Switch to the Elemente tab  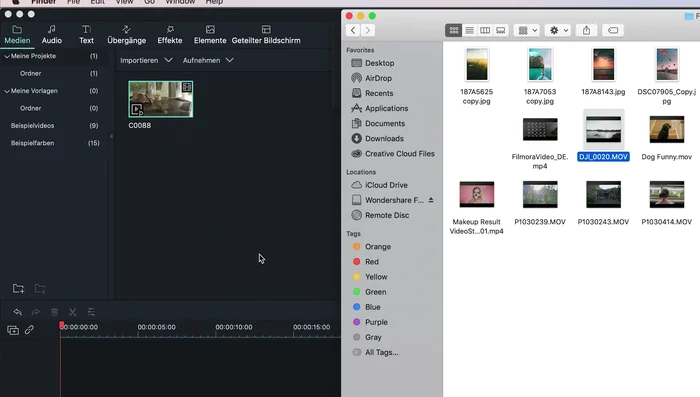click(x=210, y=35)
